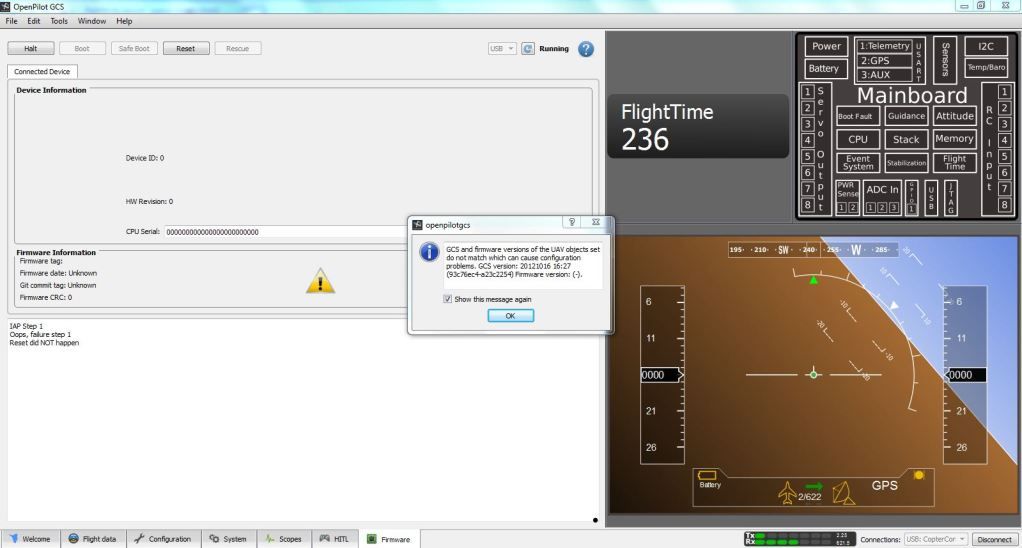The height and width of the screenshot is (548, 1022).
Task: Untick the 'Show this message again' checkbox
Action: pos(447,299)
